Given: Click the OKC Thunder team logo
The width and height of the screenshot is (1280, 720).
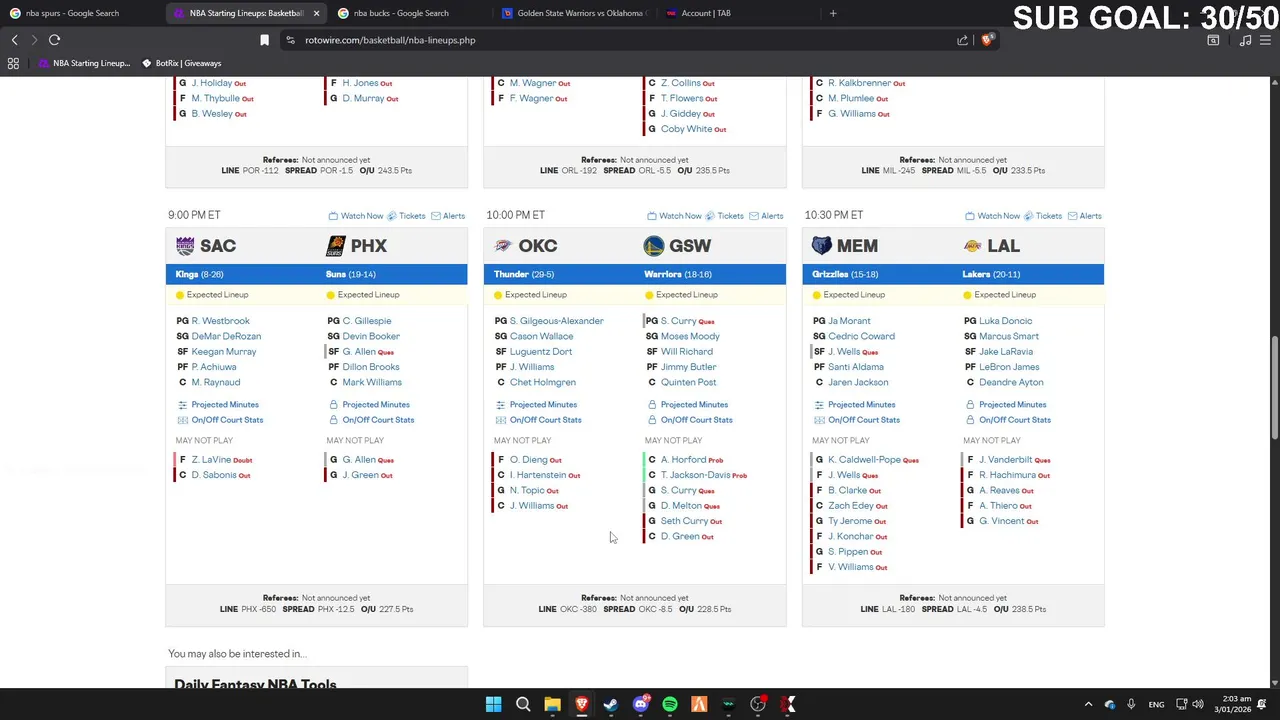Looking at the screenshot, I should pos(503,246).
